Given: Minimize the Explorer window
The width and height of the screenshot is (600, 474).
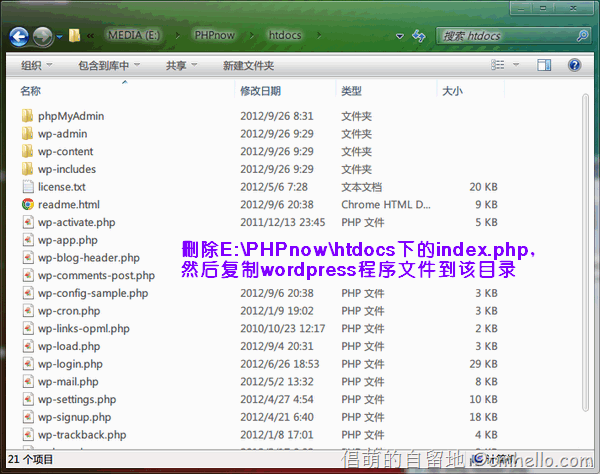Looking at the screenshot, I should (x=522, y=8).
